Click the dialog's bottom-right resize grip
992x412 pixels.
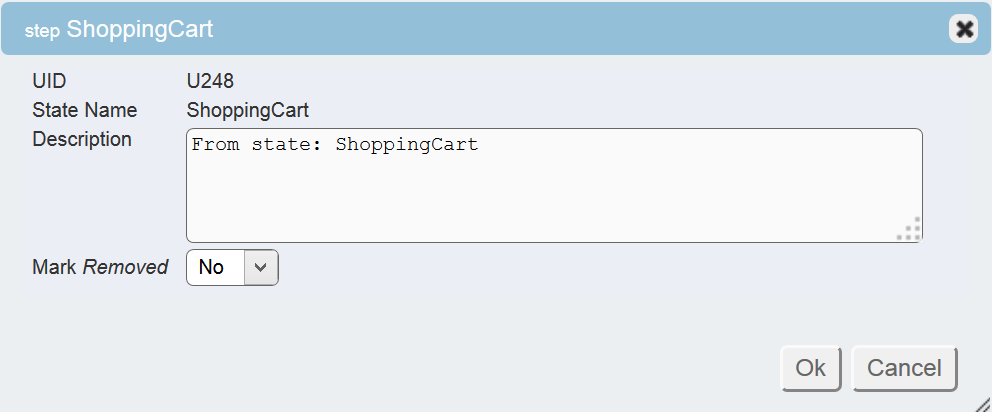coord(982,403)
